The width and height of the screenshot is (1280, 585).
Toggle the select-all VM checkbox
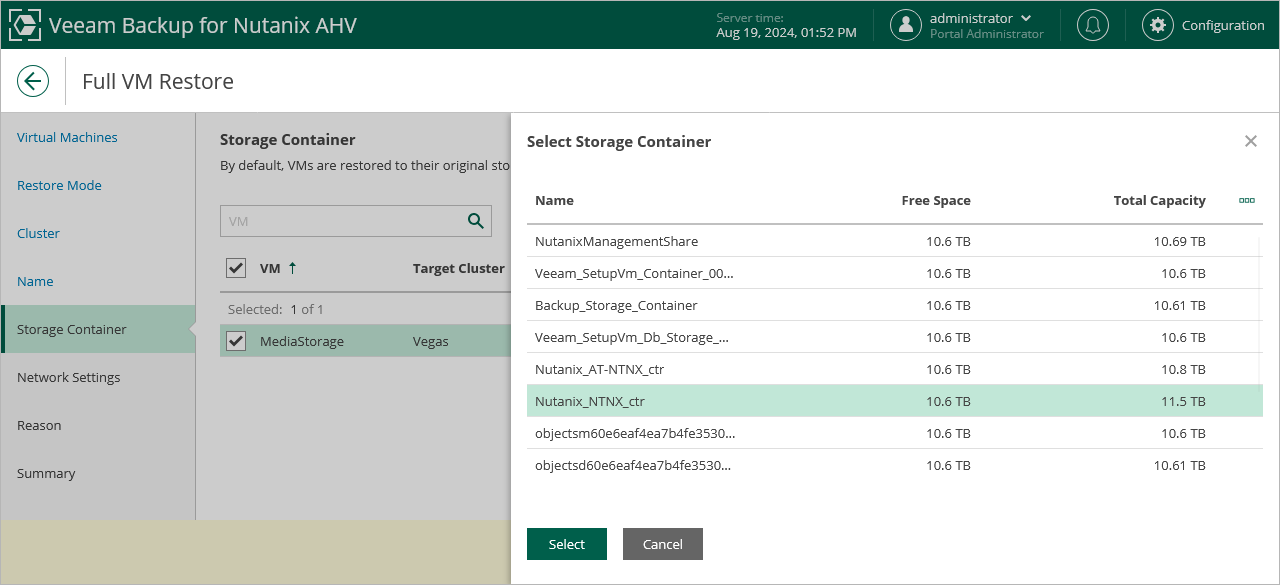point(236,268)
